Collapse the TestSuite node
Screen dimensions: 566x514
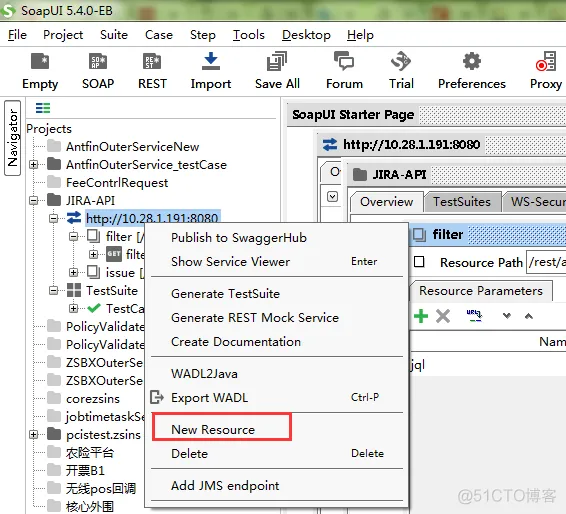[53, 290]
